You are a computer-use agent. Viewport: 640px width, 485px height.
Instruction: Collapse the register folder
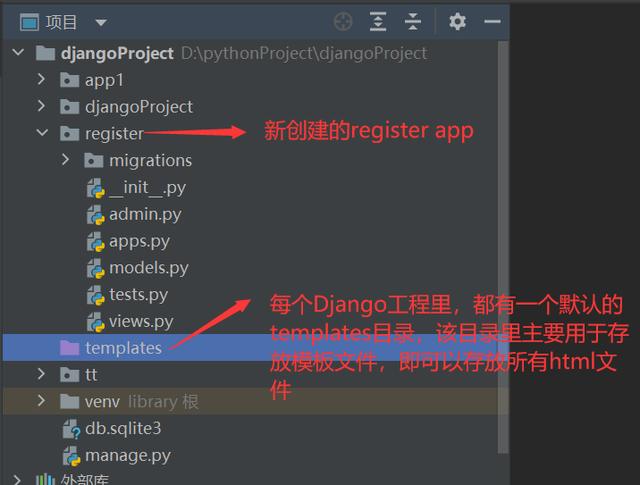pos(42,133)
